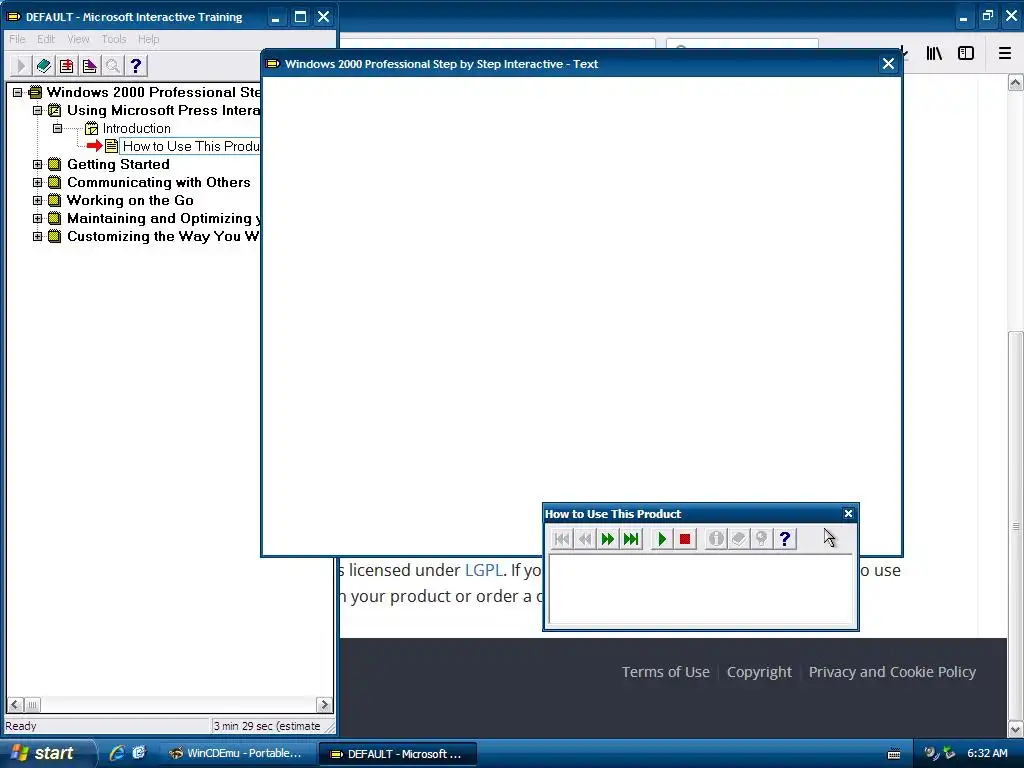
Task: Click the red document toolbar icon
Action: click(67, 65)
